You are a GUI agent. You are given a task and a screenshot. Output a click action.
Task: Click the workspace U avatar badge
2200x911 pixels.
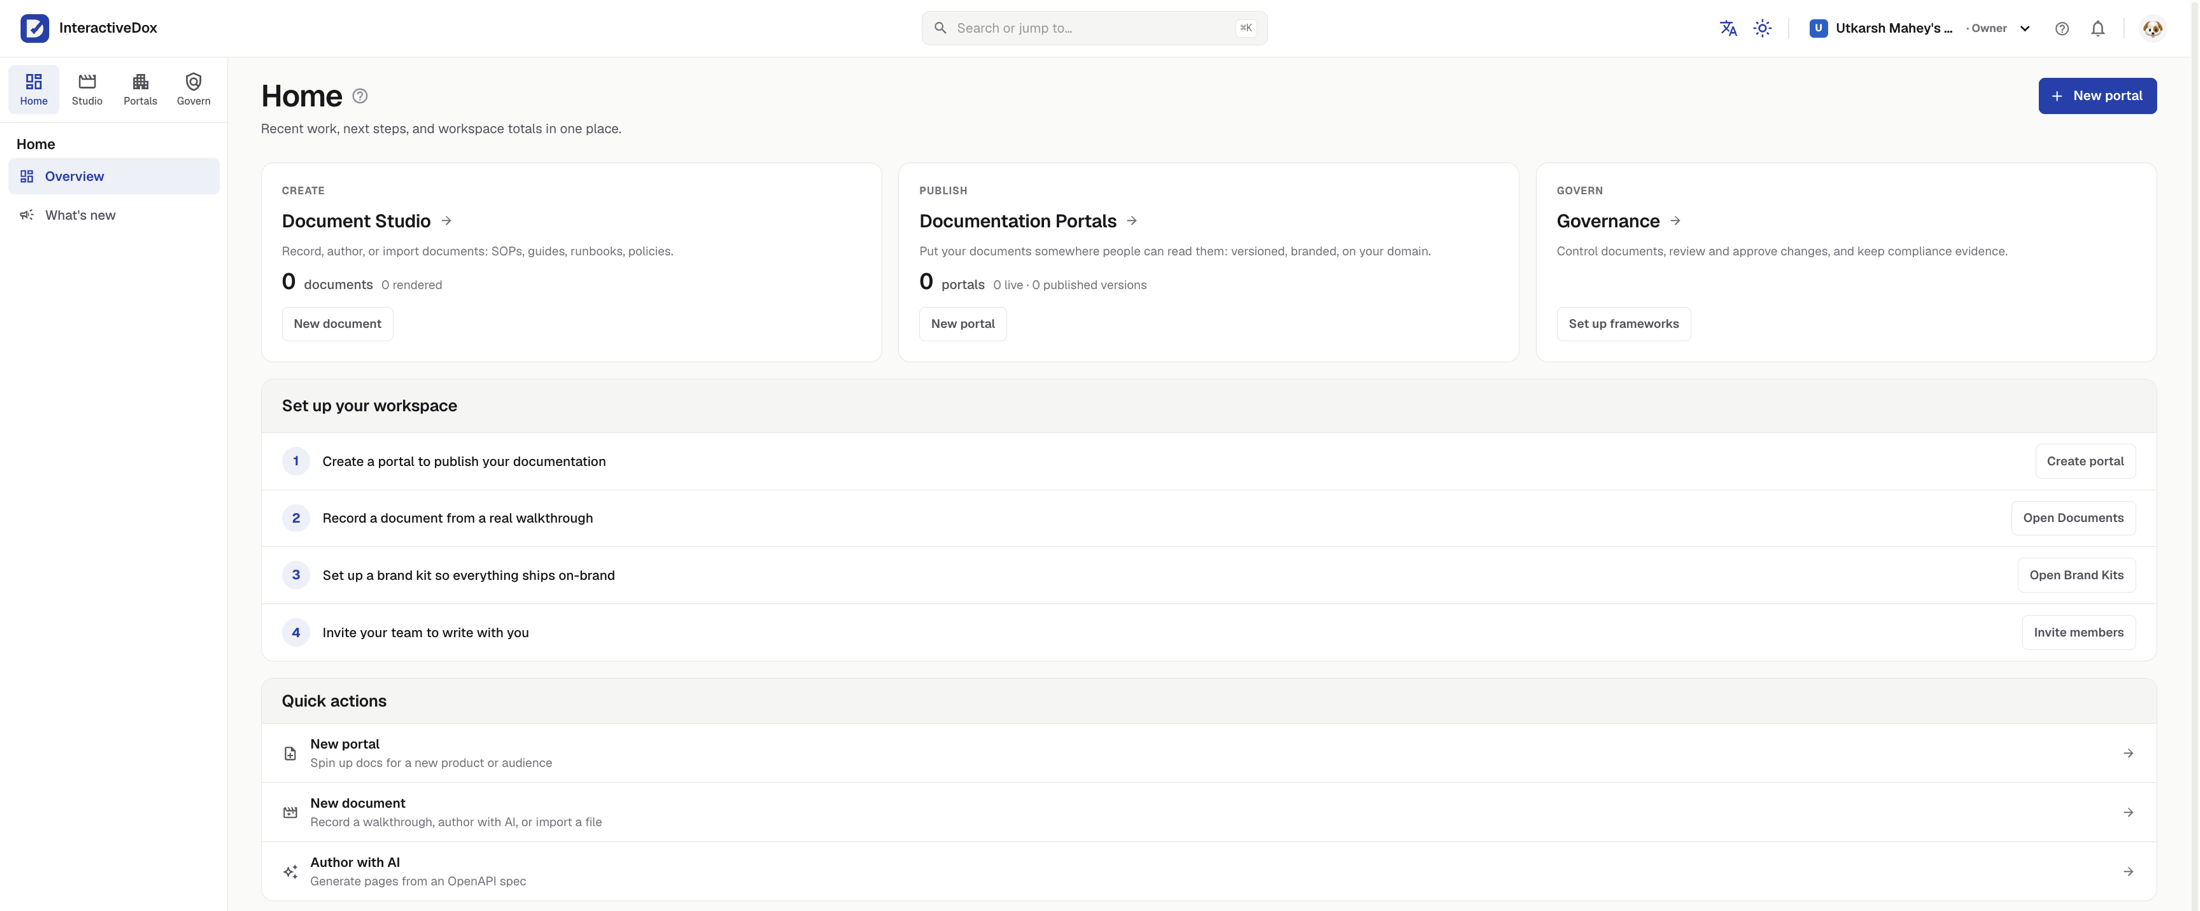(x=1818, y=28)
